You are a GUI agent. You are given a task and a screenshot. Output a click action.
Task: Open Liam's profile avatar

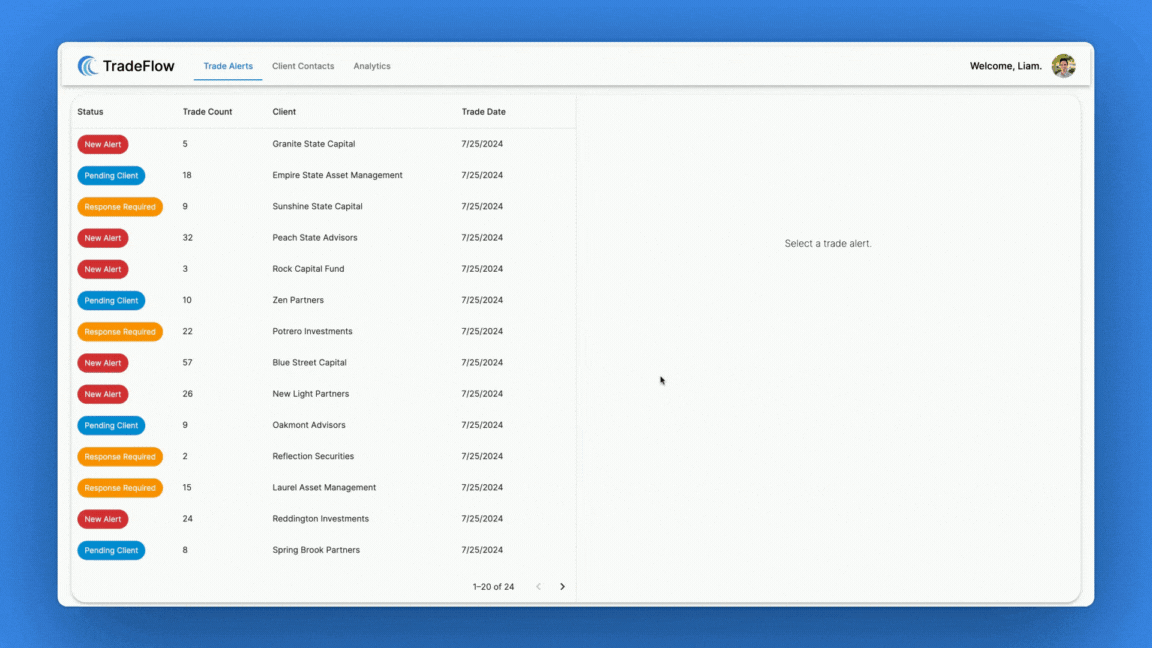1063,66
